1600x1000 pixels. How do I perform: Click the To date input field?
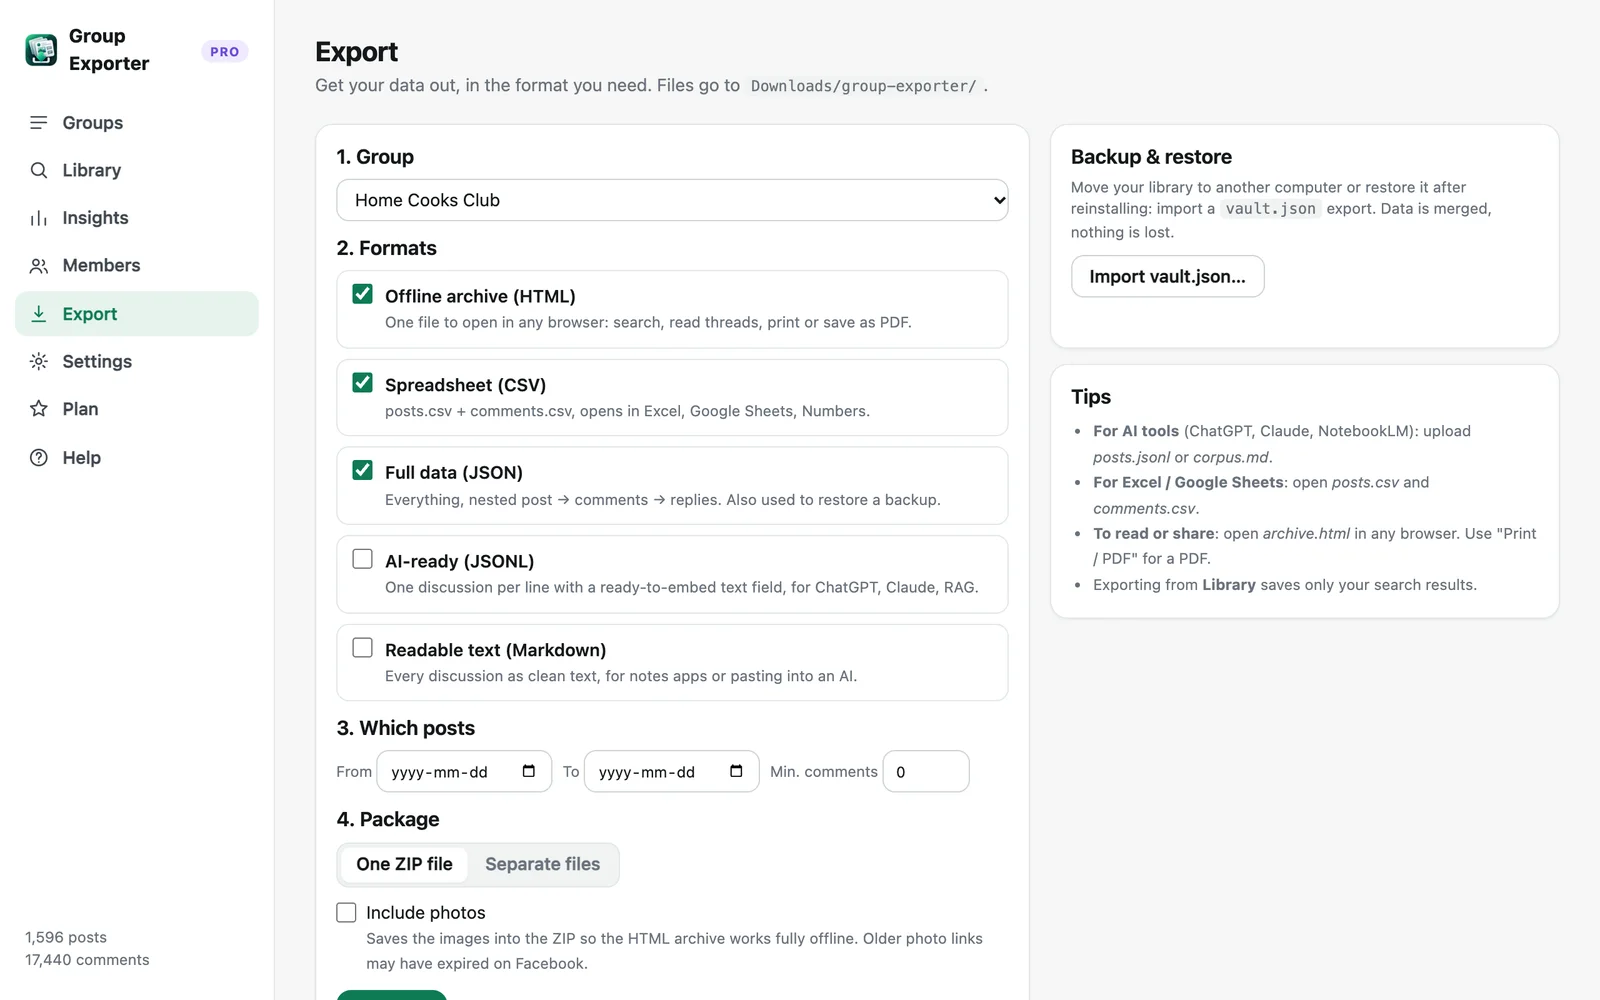(x=671, y=771)
